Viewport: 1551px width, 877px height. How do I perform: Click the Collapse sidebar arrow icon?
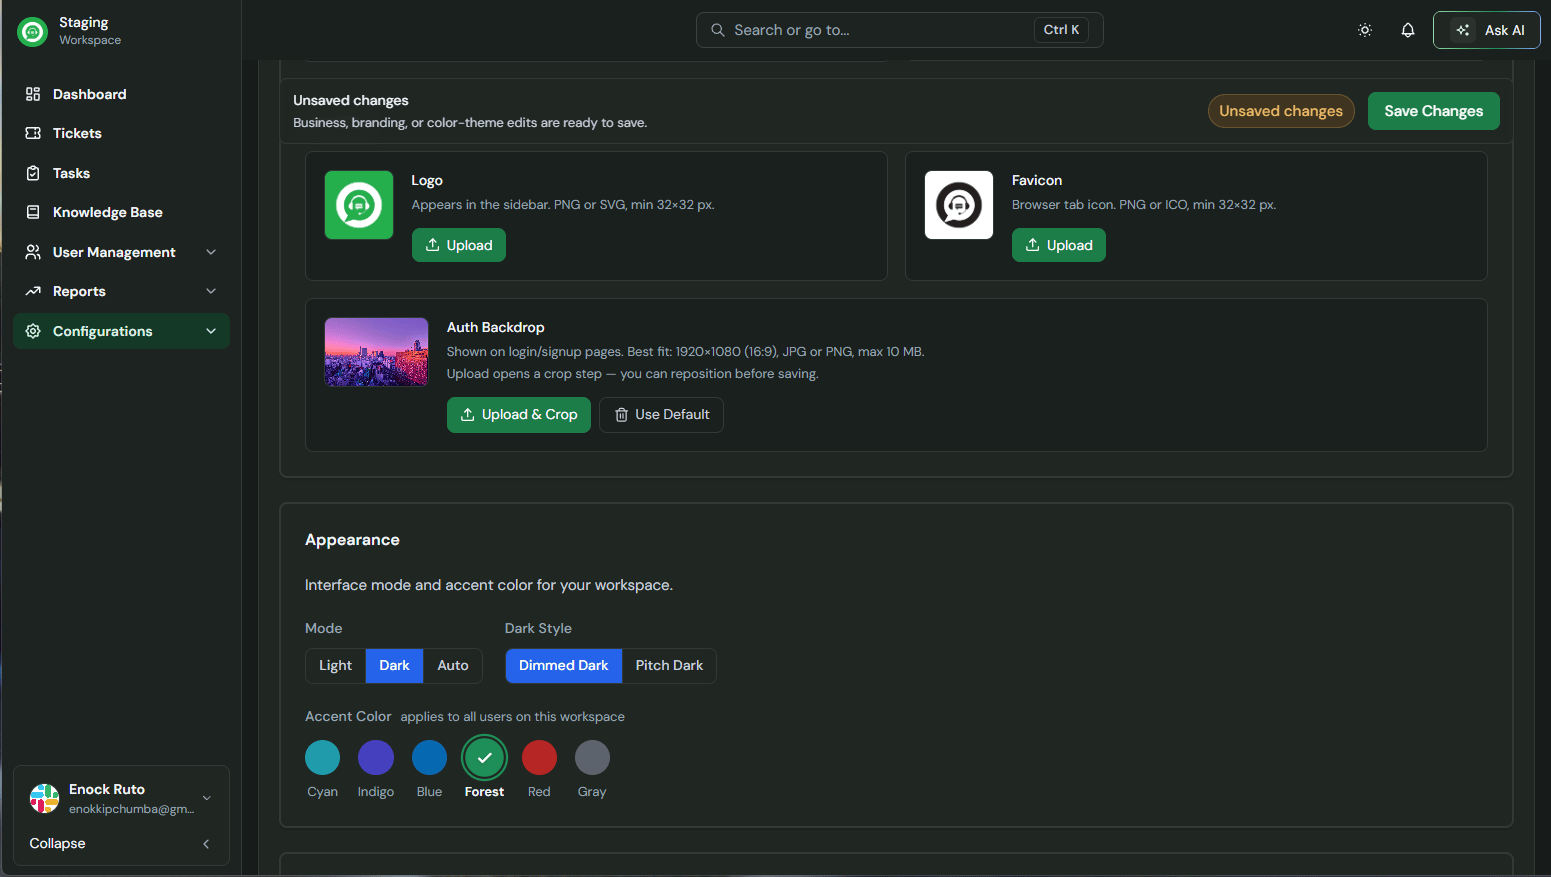point(206,844)
